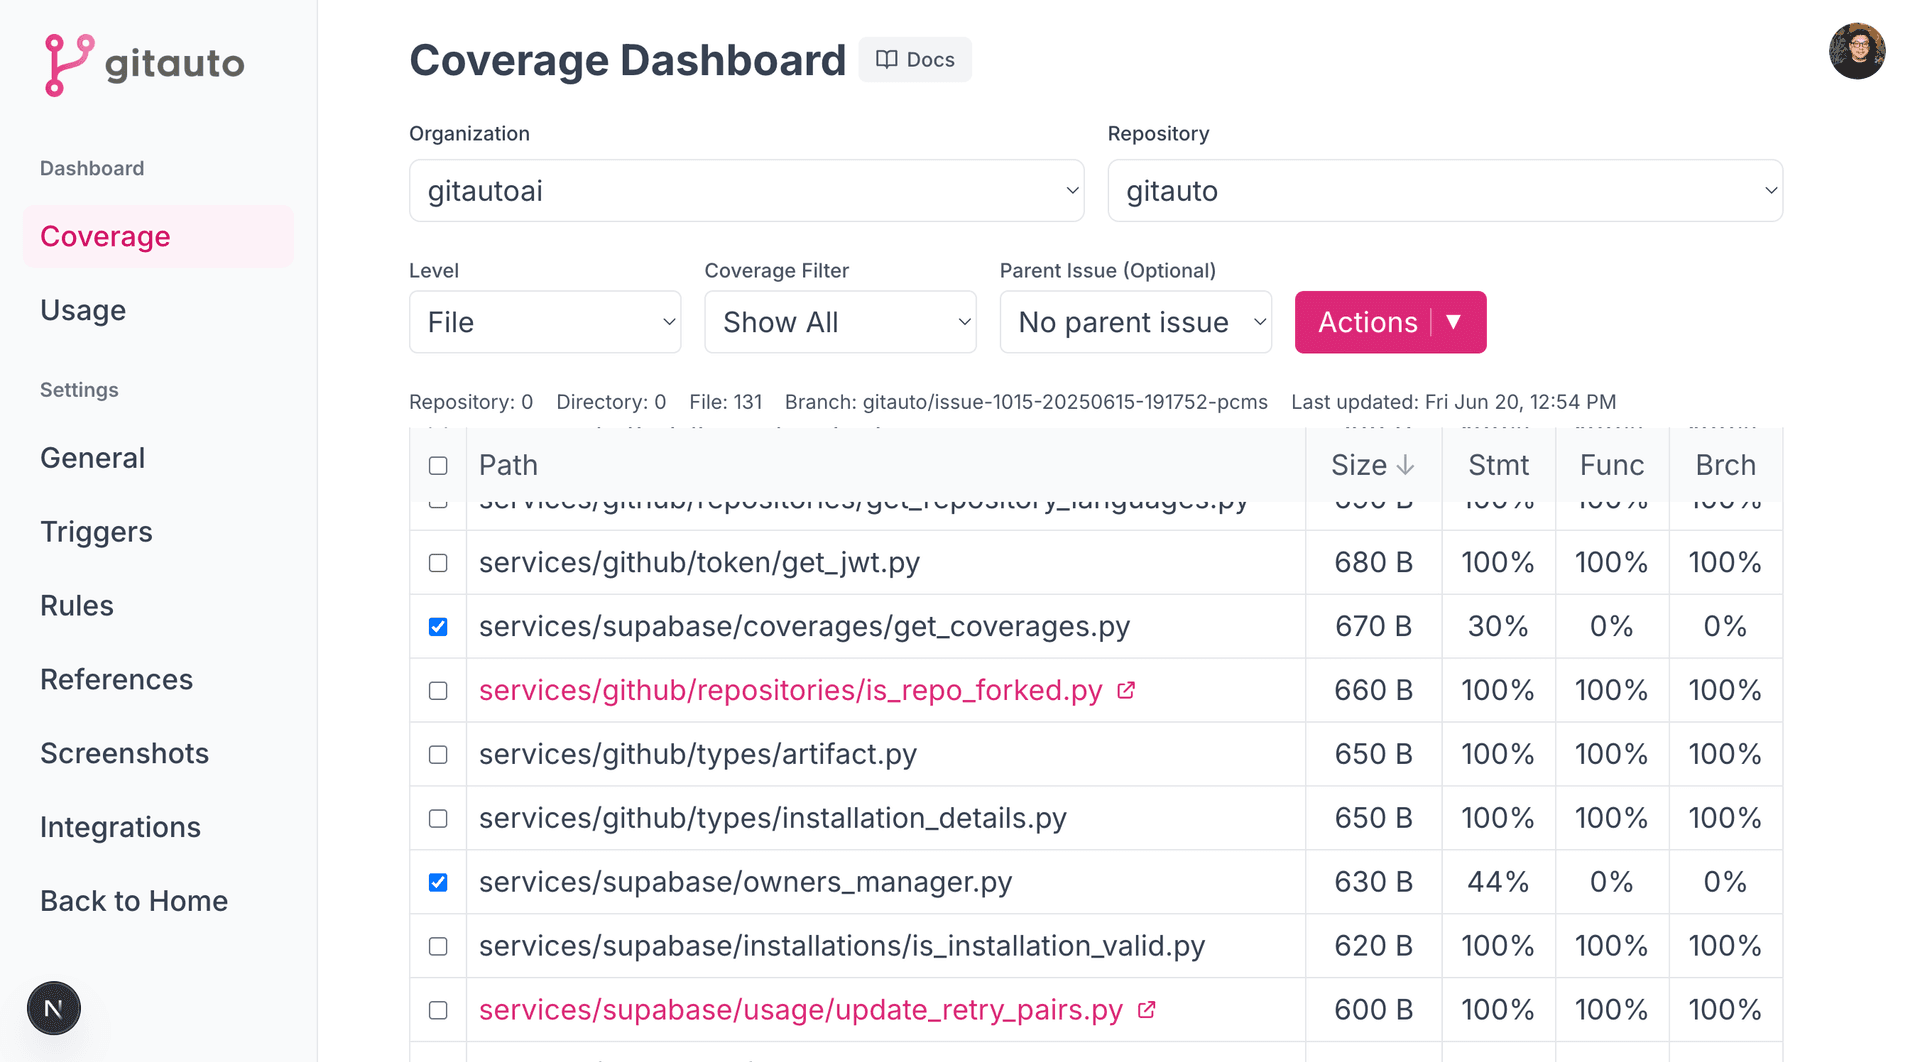Click the Size sort arrow icon
This screenshot has height=1062, width=1920.
[x=1405, y=465]
